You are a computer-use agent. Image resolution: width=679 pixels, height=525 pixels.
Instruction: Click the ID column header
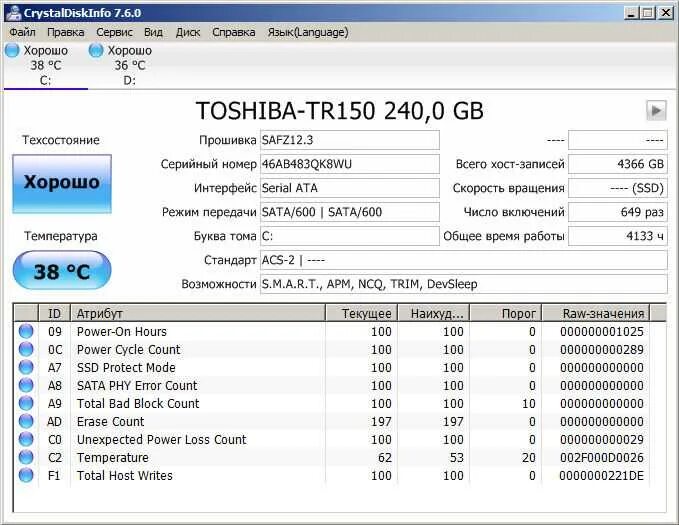(x=54, y=313)
